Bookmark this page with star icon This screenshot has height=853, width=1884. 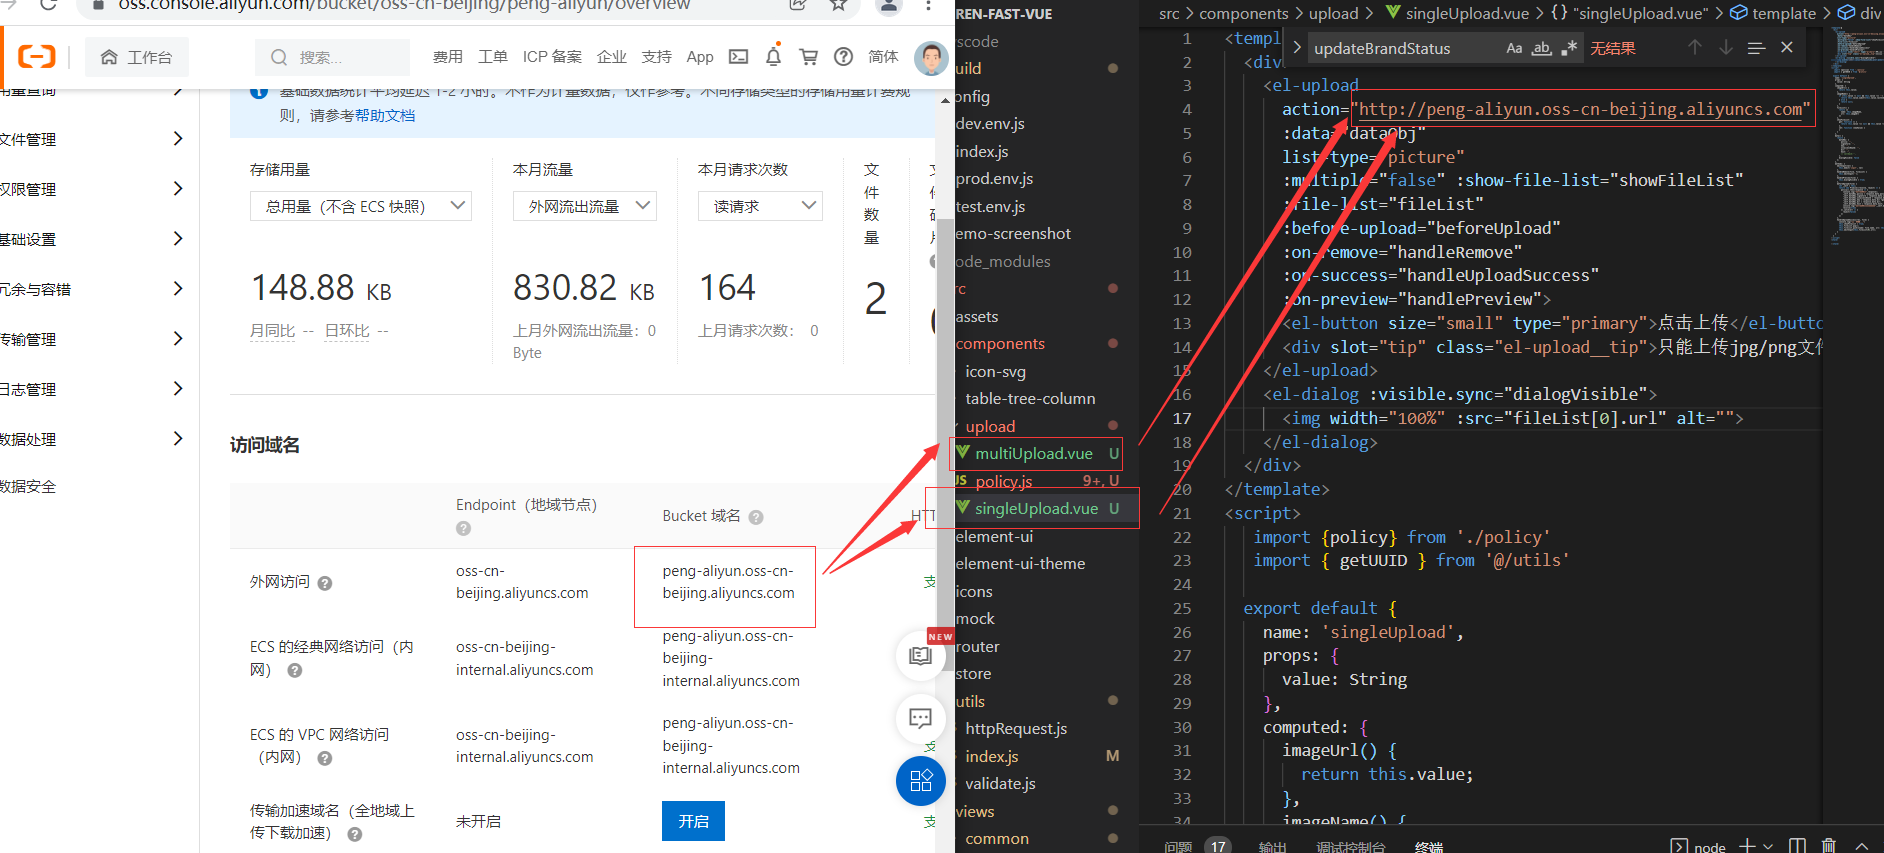pos(838,5)
